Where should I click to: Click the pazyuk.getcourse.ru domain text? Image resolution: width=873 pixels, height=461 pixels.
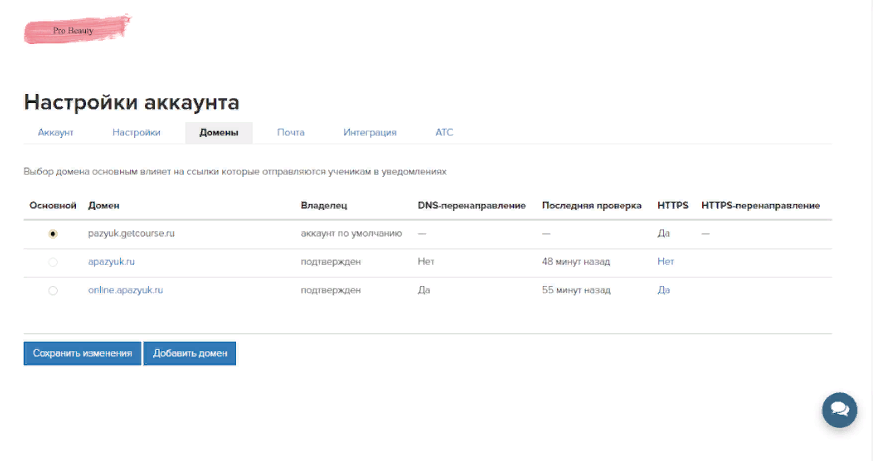pos(131,233)
